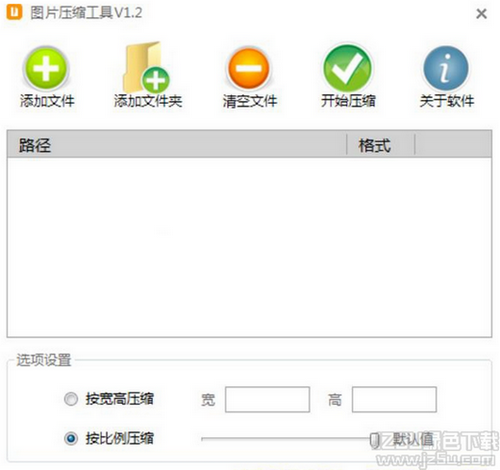
Task: Start compression with the green checkmark icon
Action: (x=348, y=68)
